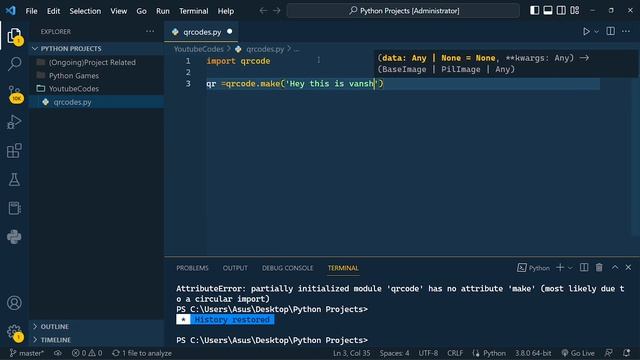Viewport: 640px width, 360px height.
Task: Switch to the PROBLEMS panel tab
Action: pos(192,268)
